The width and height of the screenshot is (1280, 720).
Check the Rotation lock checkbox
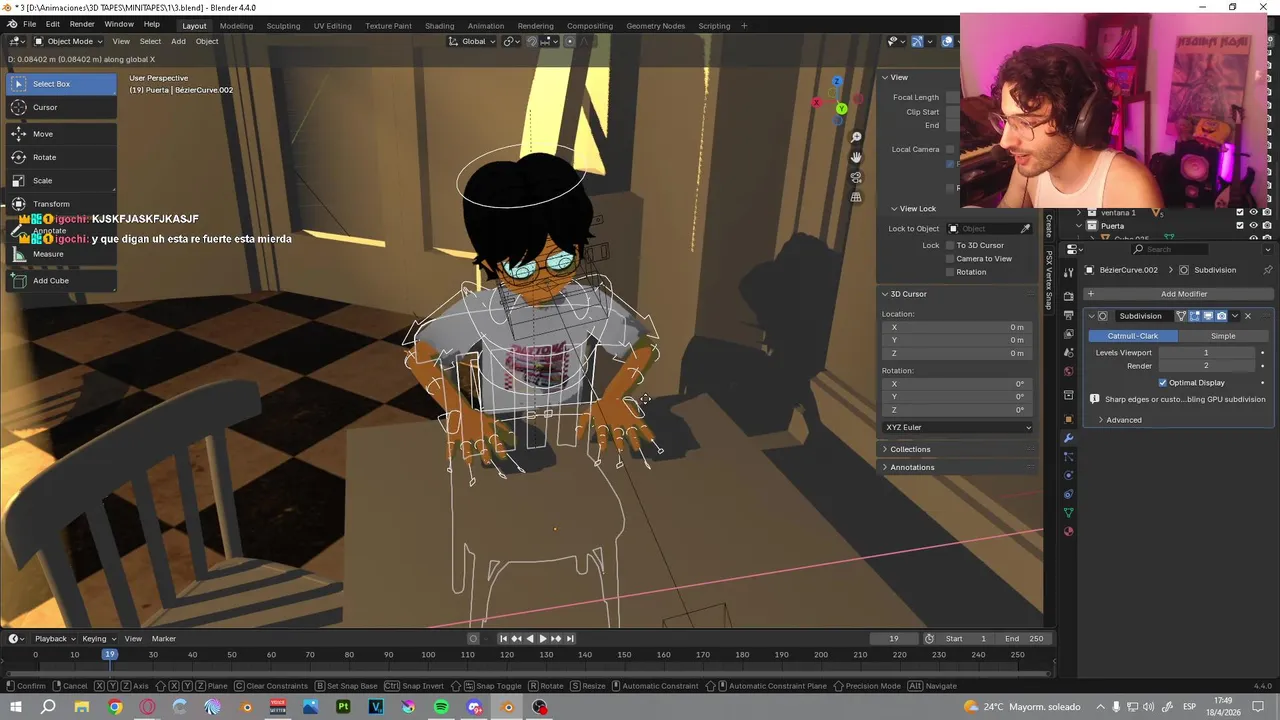pos(950,272)
